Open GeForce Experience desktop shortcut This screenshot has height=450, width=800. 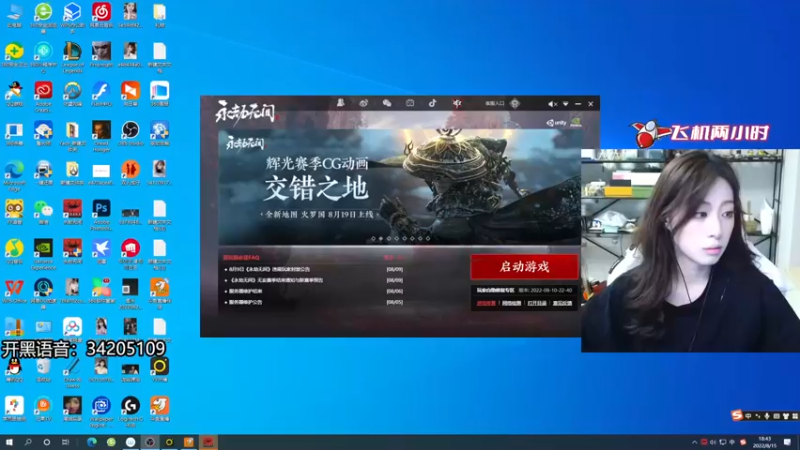43,254
